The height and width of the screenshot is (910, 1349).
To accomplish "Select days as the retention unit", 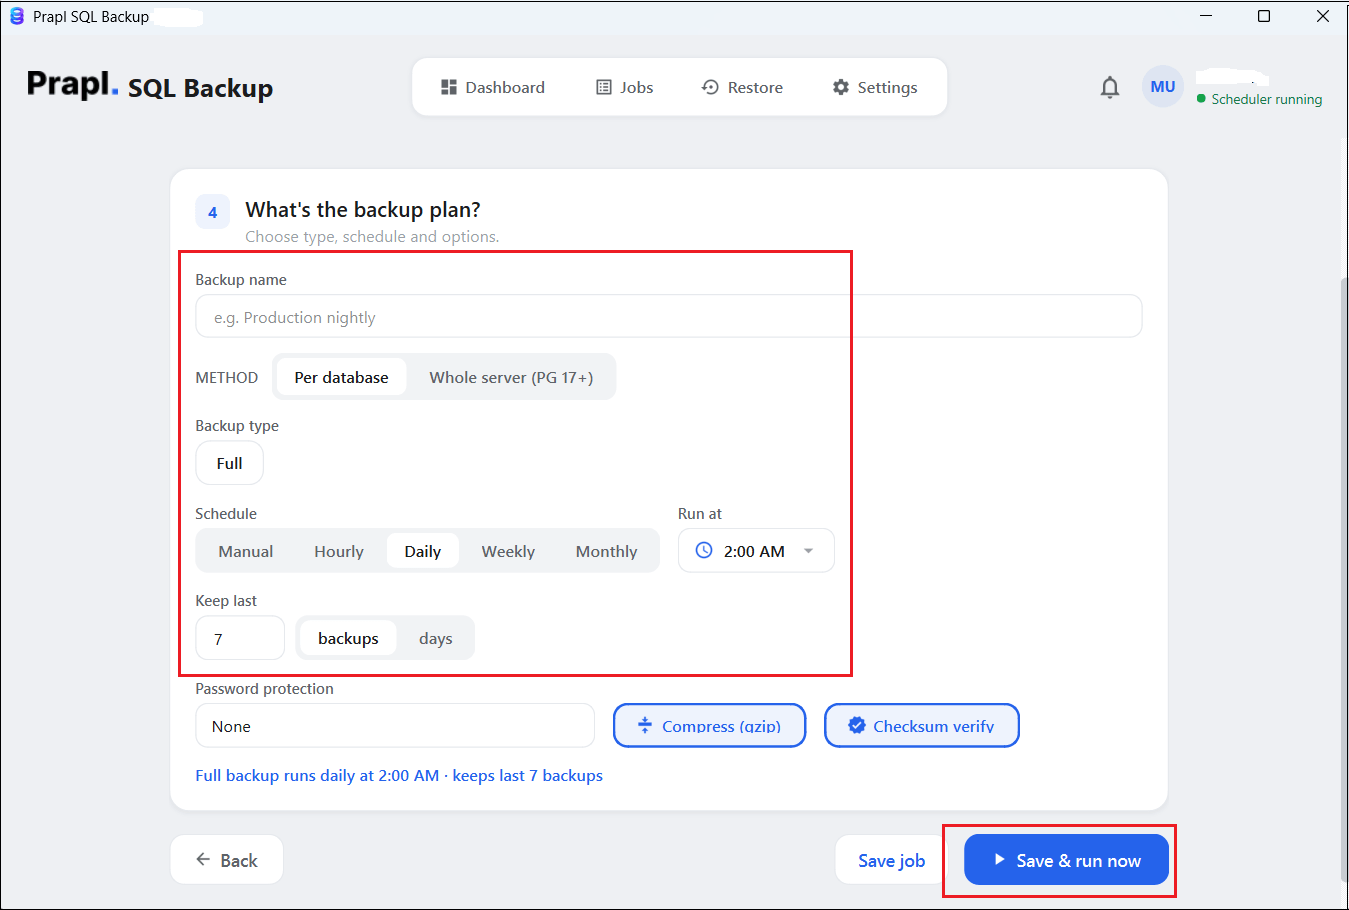I will point(435,639).
